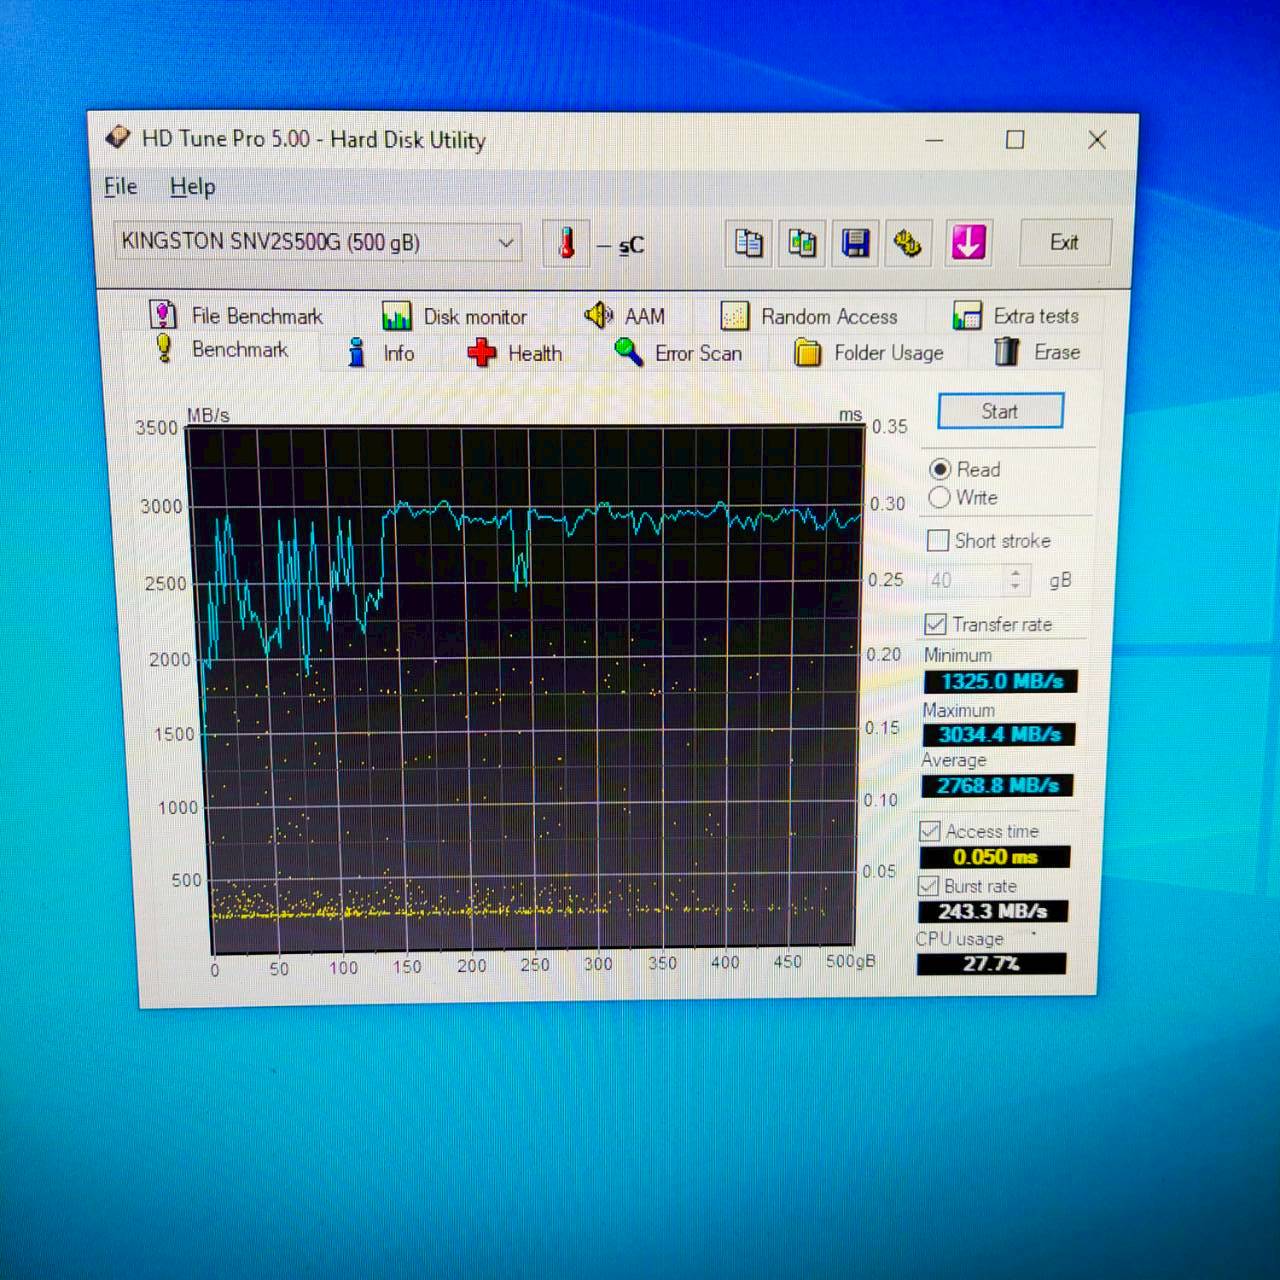Open the KINGSTON SNV2S500G drive dropdown
This screenshot has width=1280, height=1280.
point(506,242)
